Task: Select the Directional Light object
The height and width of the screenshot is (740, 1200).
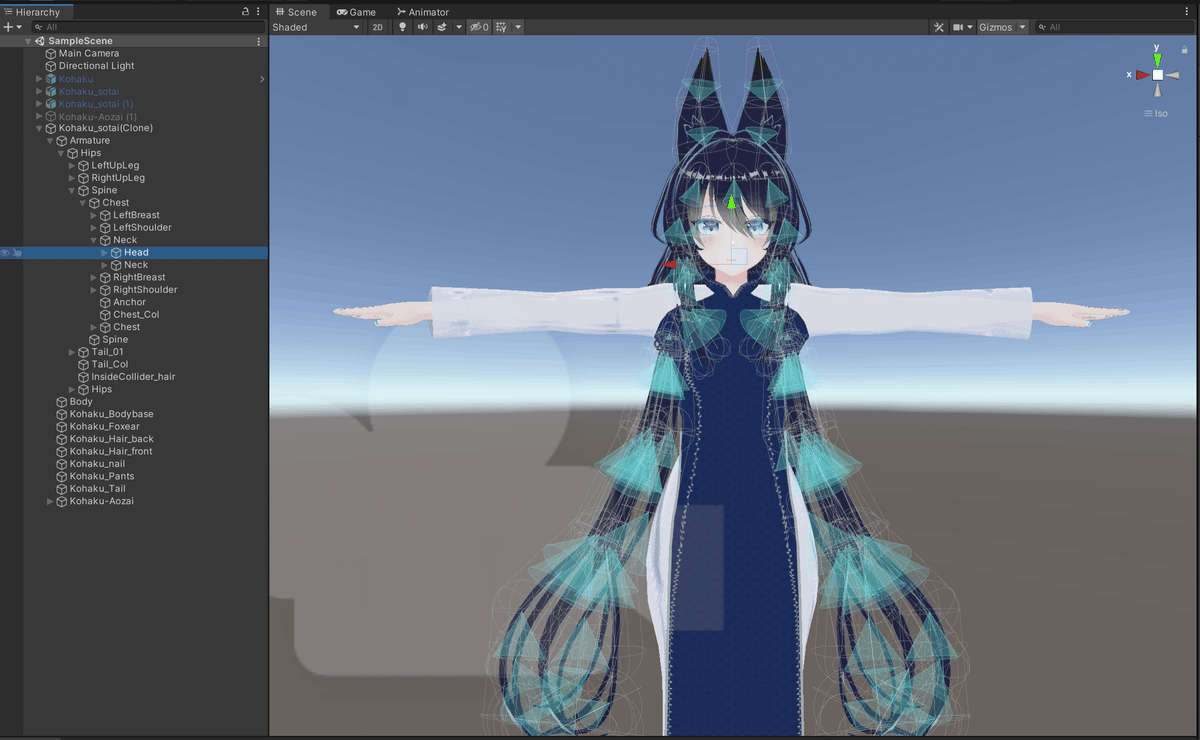Action: tap(97, 66)
